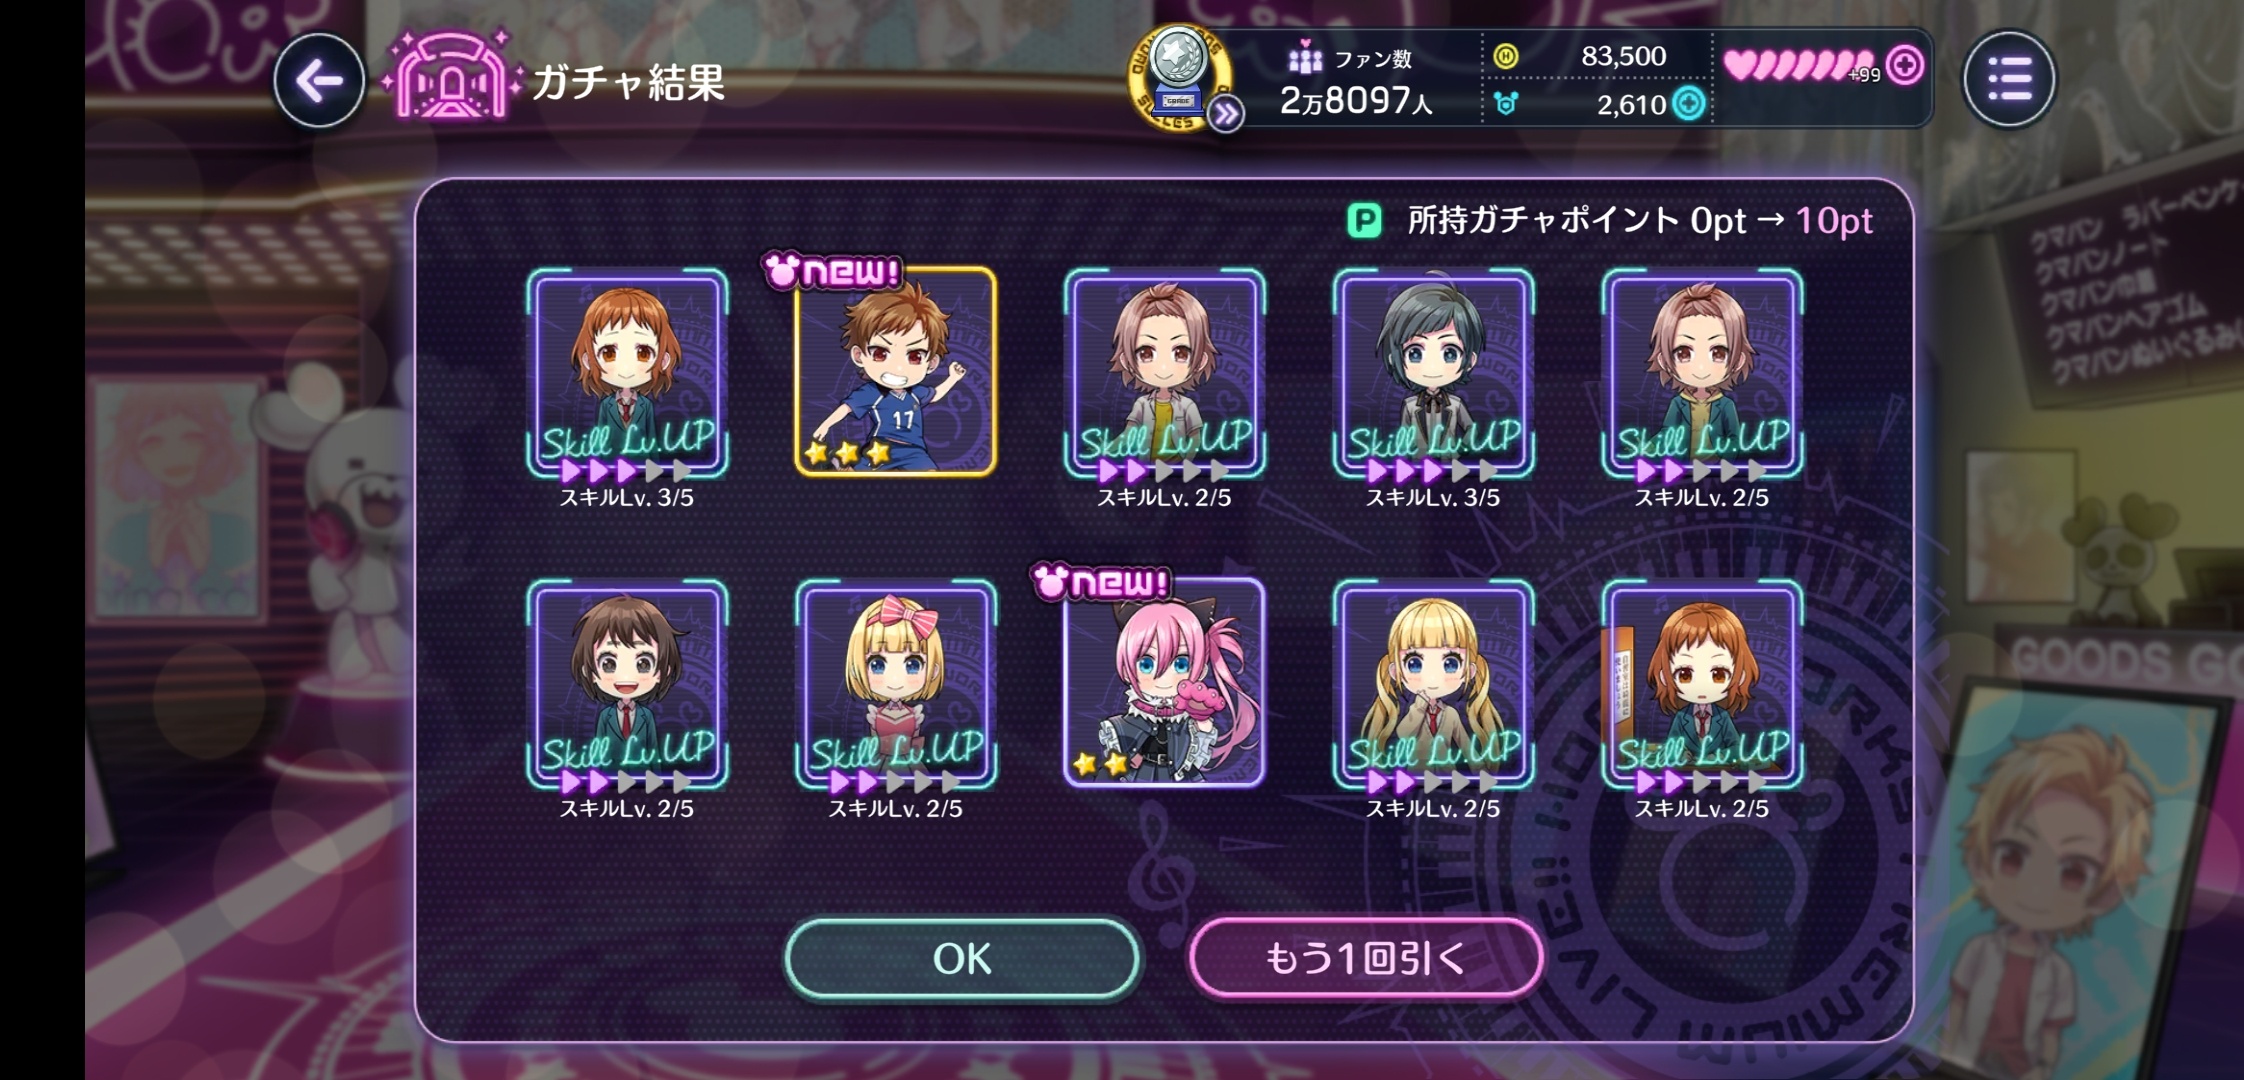Tap the pink plus icon beside hearts
The width and height of the screenshot is (2244, 1080).
[1905, 66]
